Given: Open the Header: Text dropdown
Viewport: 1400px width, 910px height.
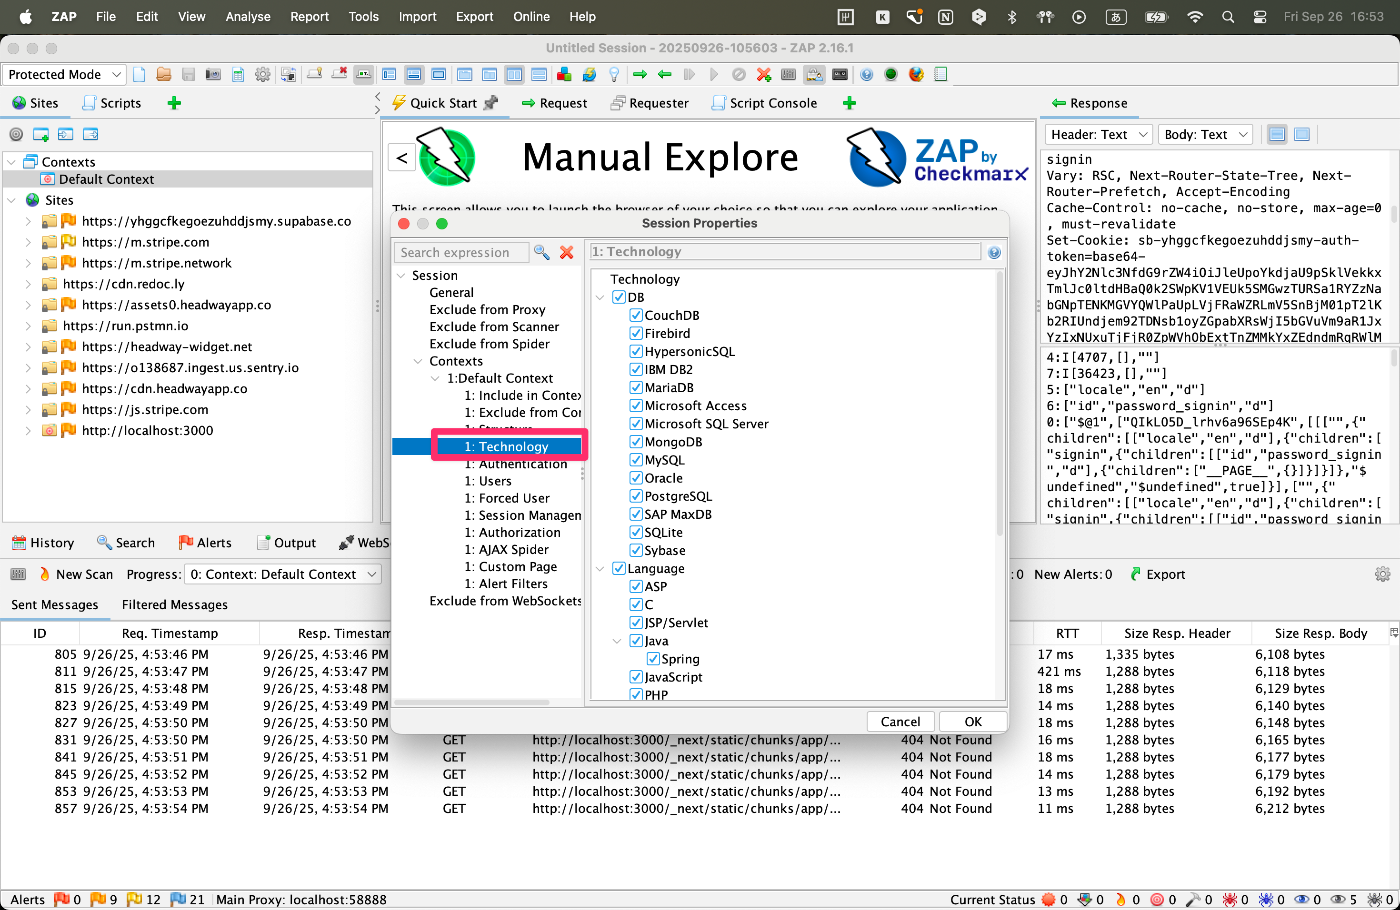Looking at the screenshot, I should point(1098,134).
